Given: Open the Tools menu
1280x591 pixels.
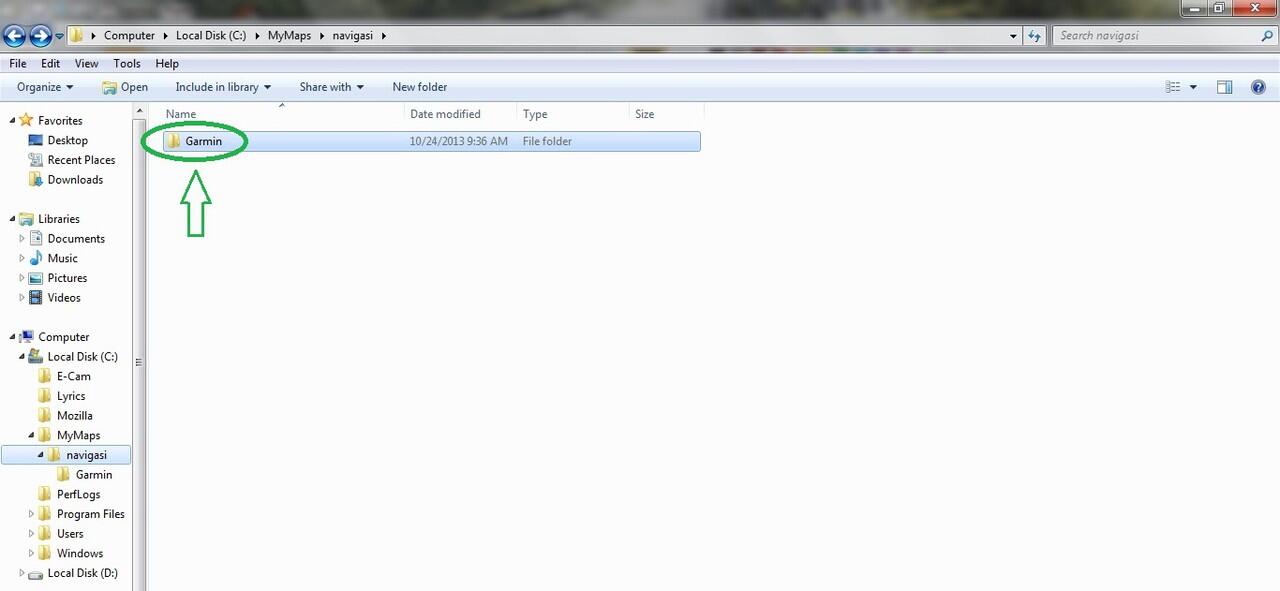Looking at the screenshot, I should [x=127, y=63].
